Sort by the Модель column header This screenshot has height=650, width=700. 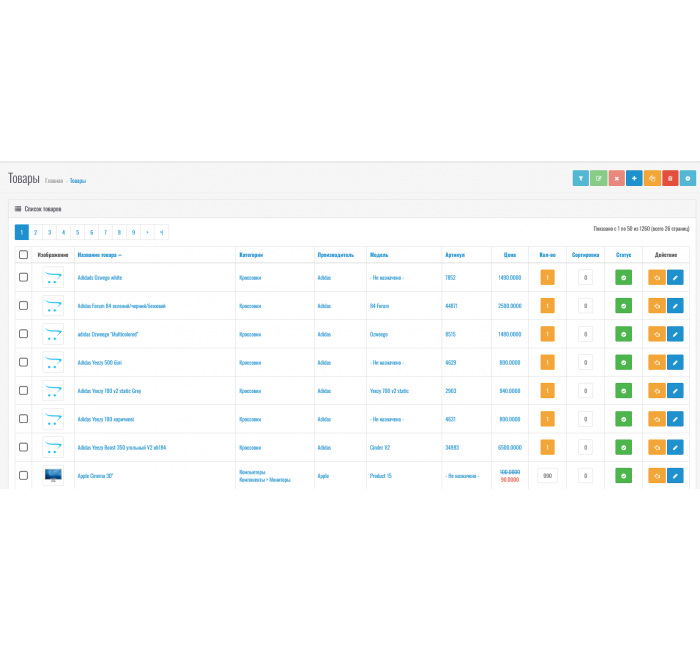pyautogui.click(x=379, y=255)
